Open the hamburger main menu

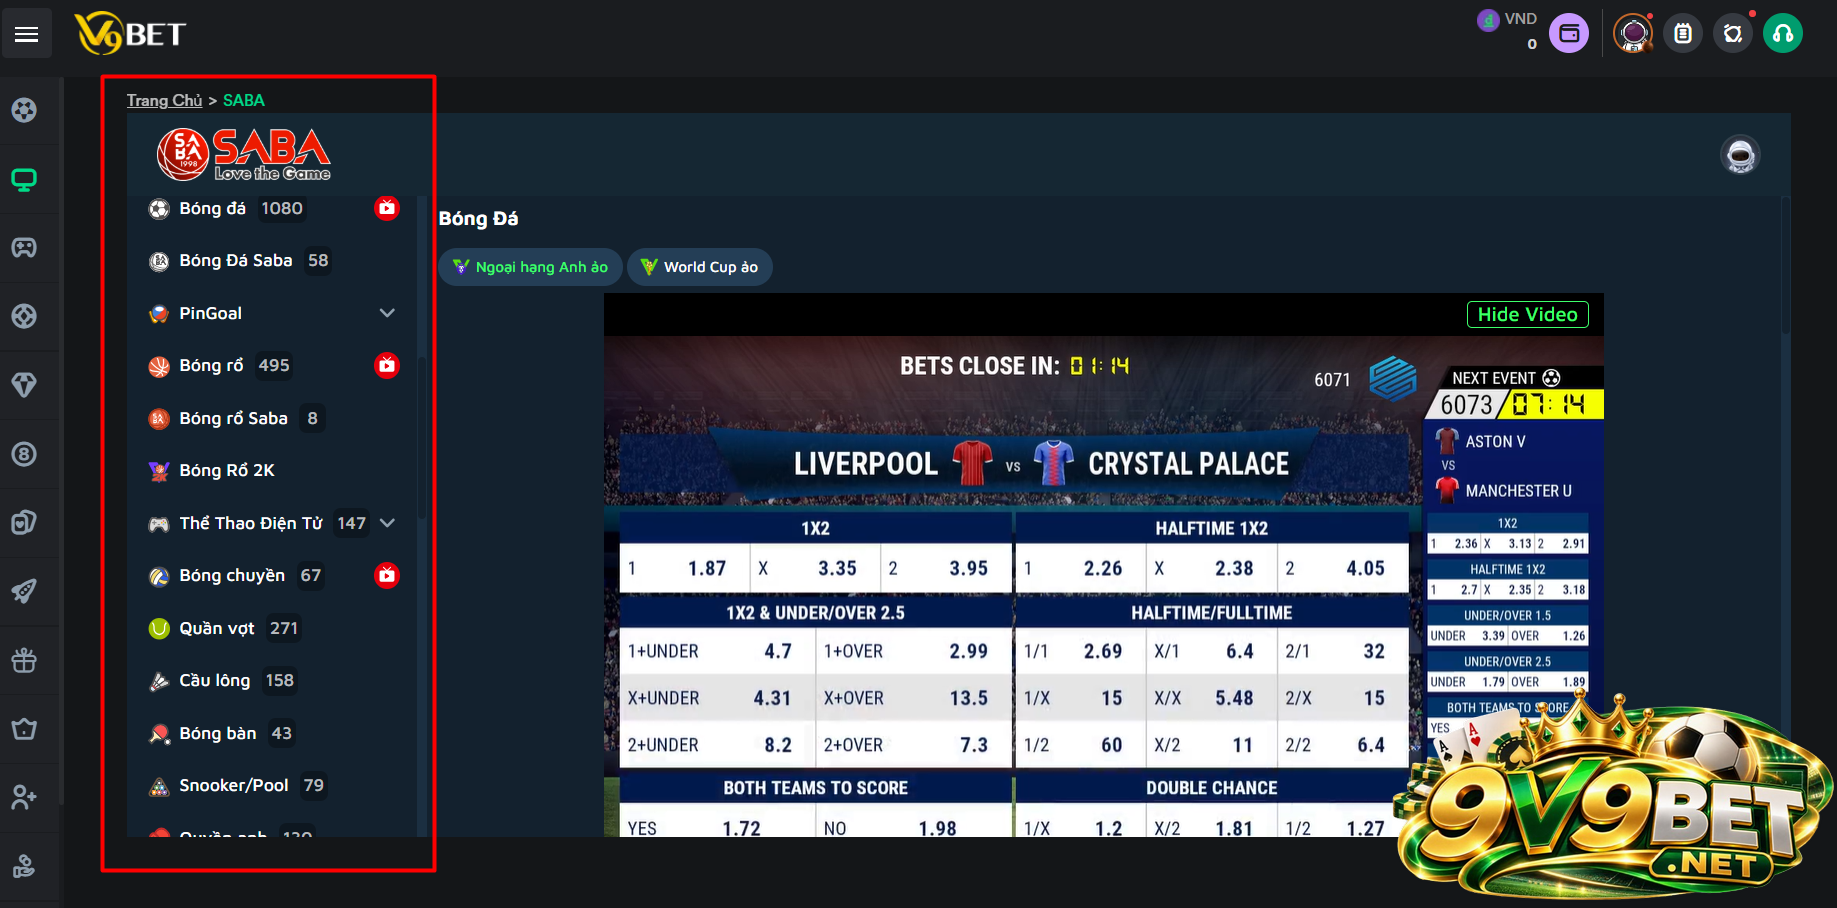pyautogui.click(x=27, y=35)
